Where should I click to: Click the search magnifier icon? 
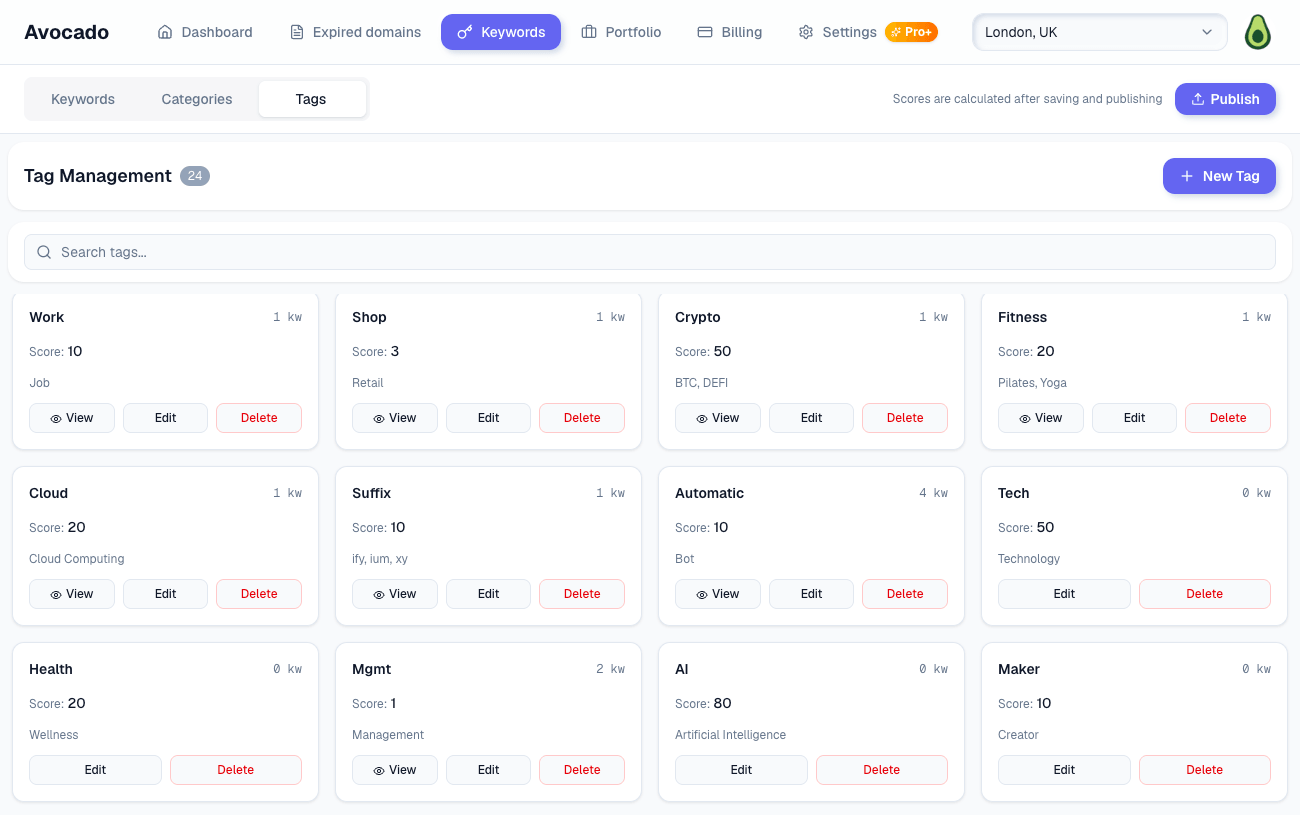point(44,252)
